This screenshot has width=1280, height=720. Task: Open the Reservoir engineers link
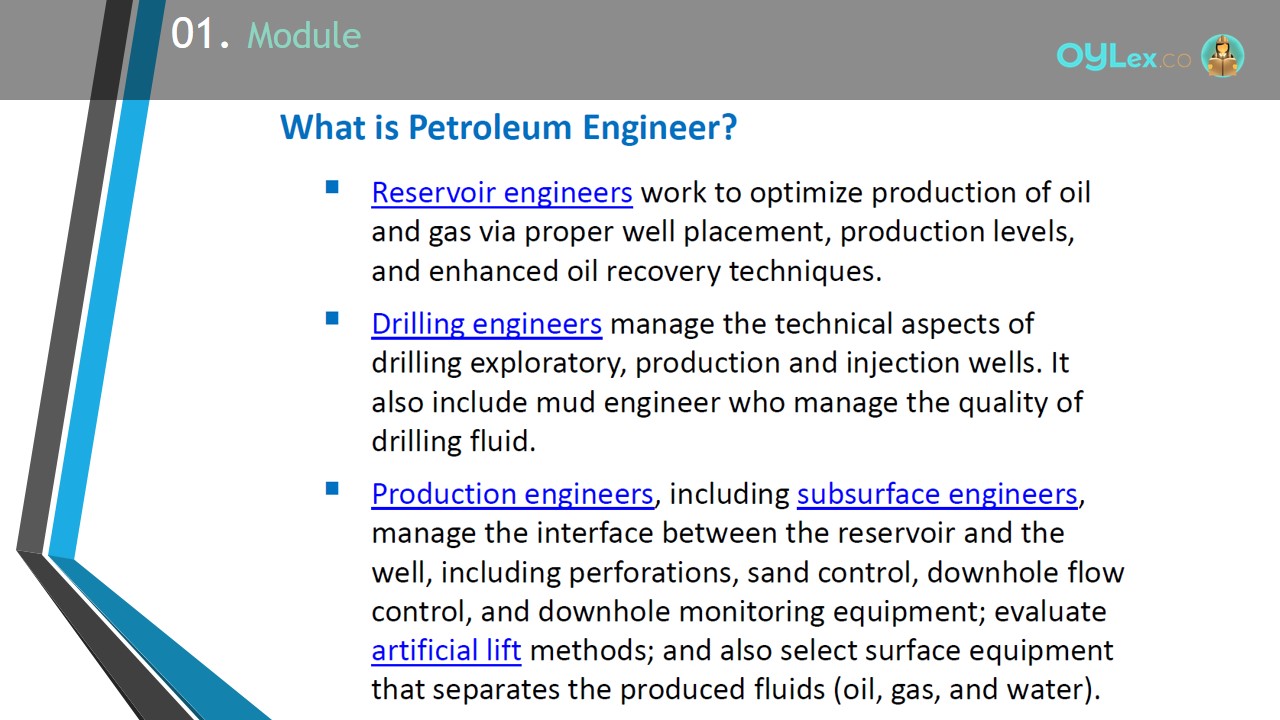pos(502,192)
